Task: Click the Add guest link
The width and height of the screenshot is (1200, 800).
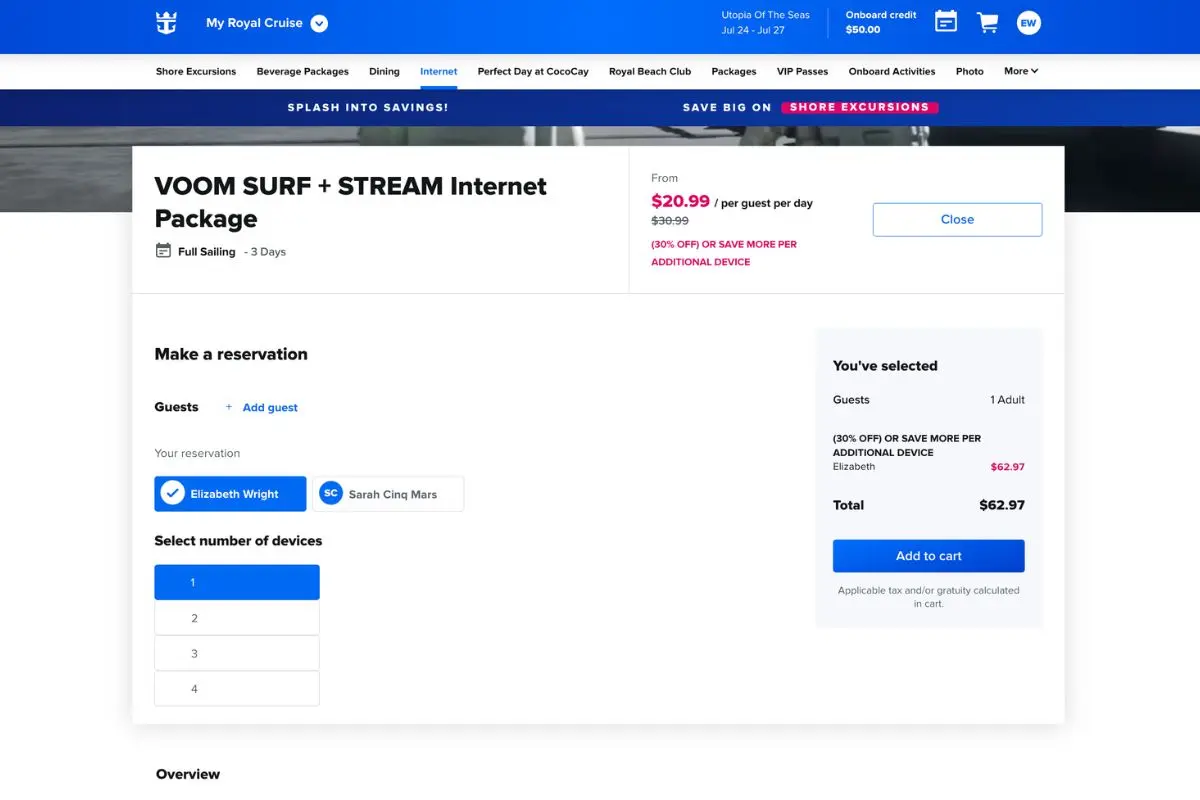Action: [270, 407]
